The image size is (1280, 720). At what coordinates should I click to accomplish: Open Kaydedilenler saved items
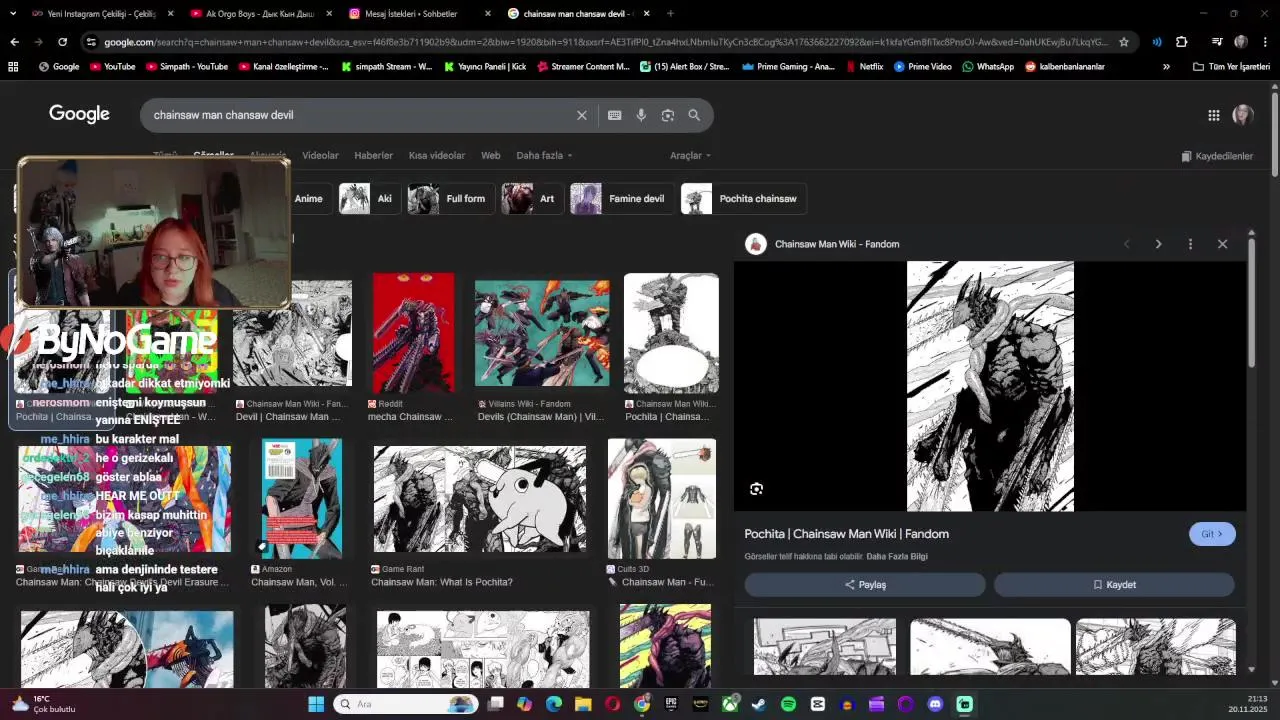tap(1216, 156)
